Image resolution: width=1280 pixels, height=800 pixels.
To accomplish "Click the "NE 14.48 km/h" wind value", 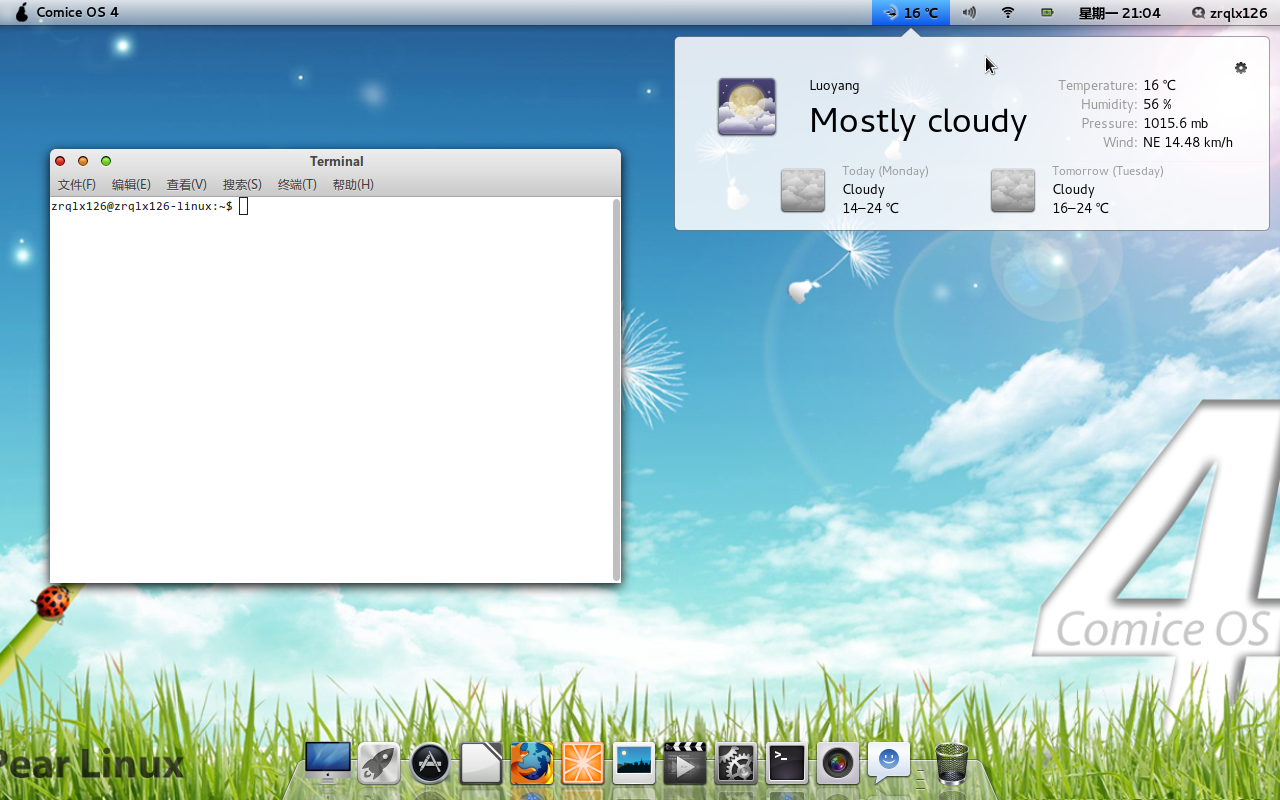I will [x=1188, y=143].
